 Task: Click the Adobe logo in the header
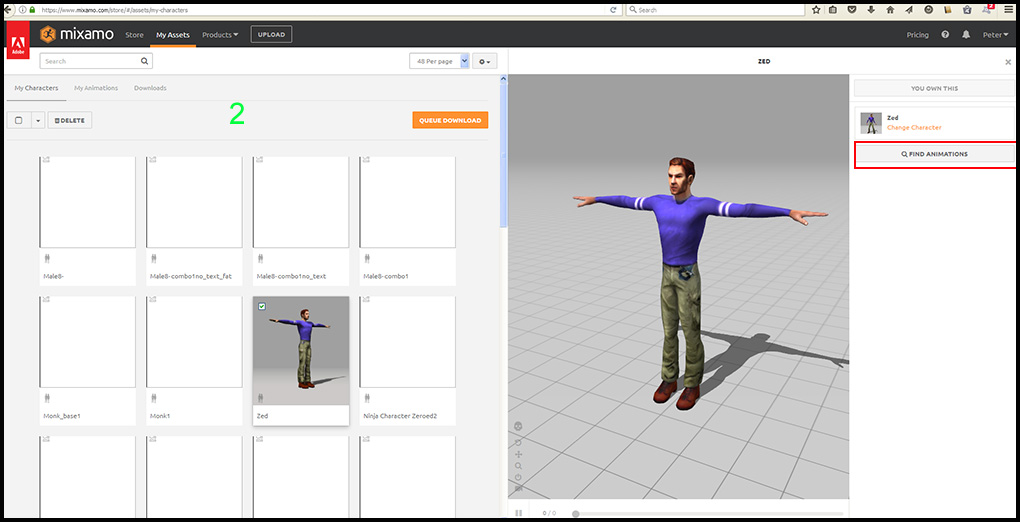[18, 42]
